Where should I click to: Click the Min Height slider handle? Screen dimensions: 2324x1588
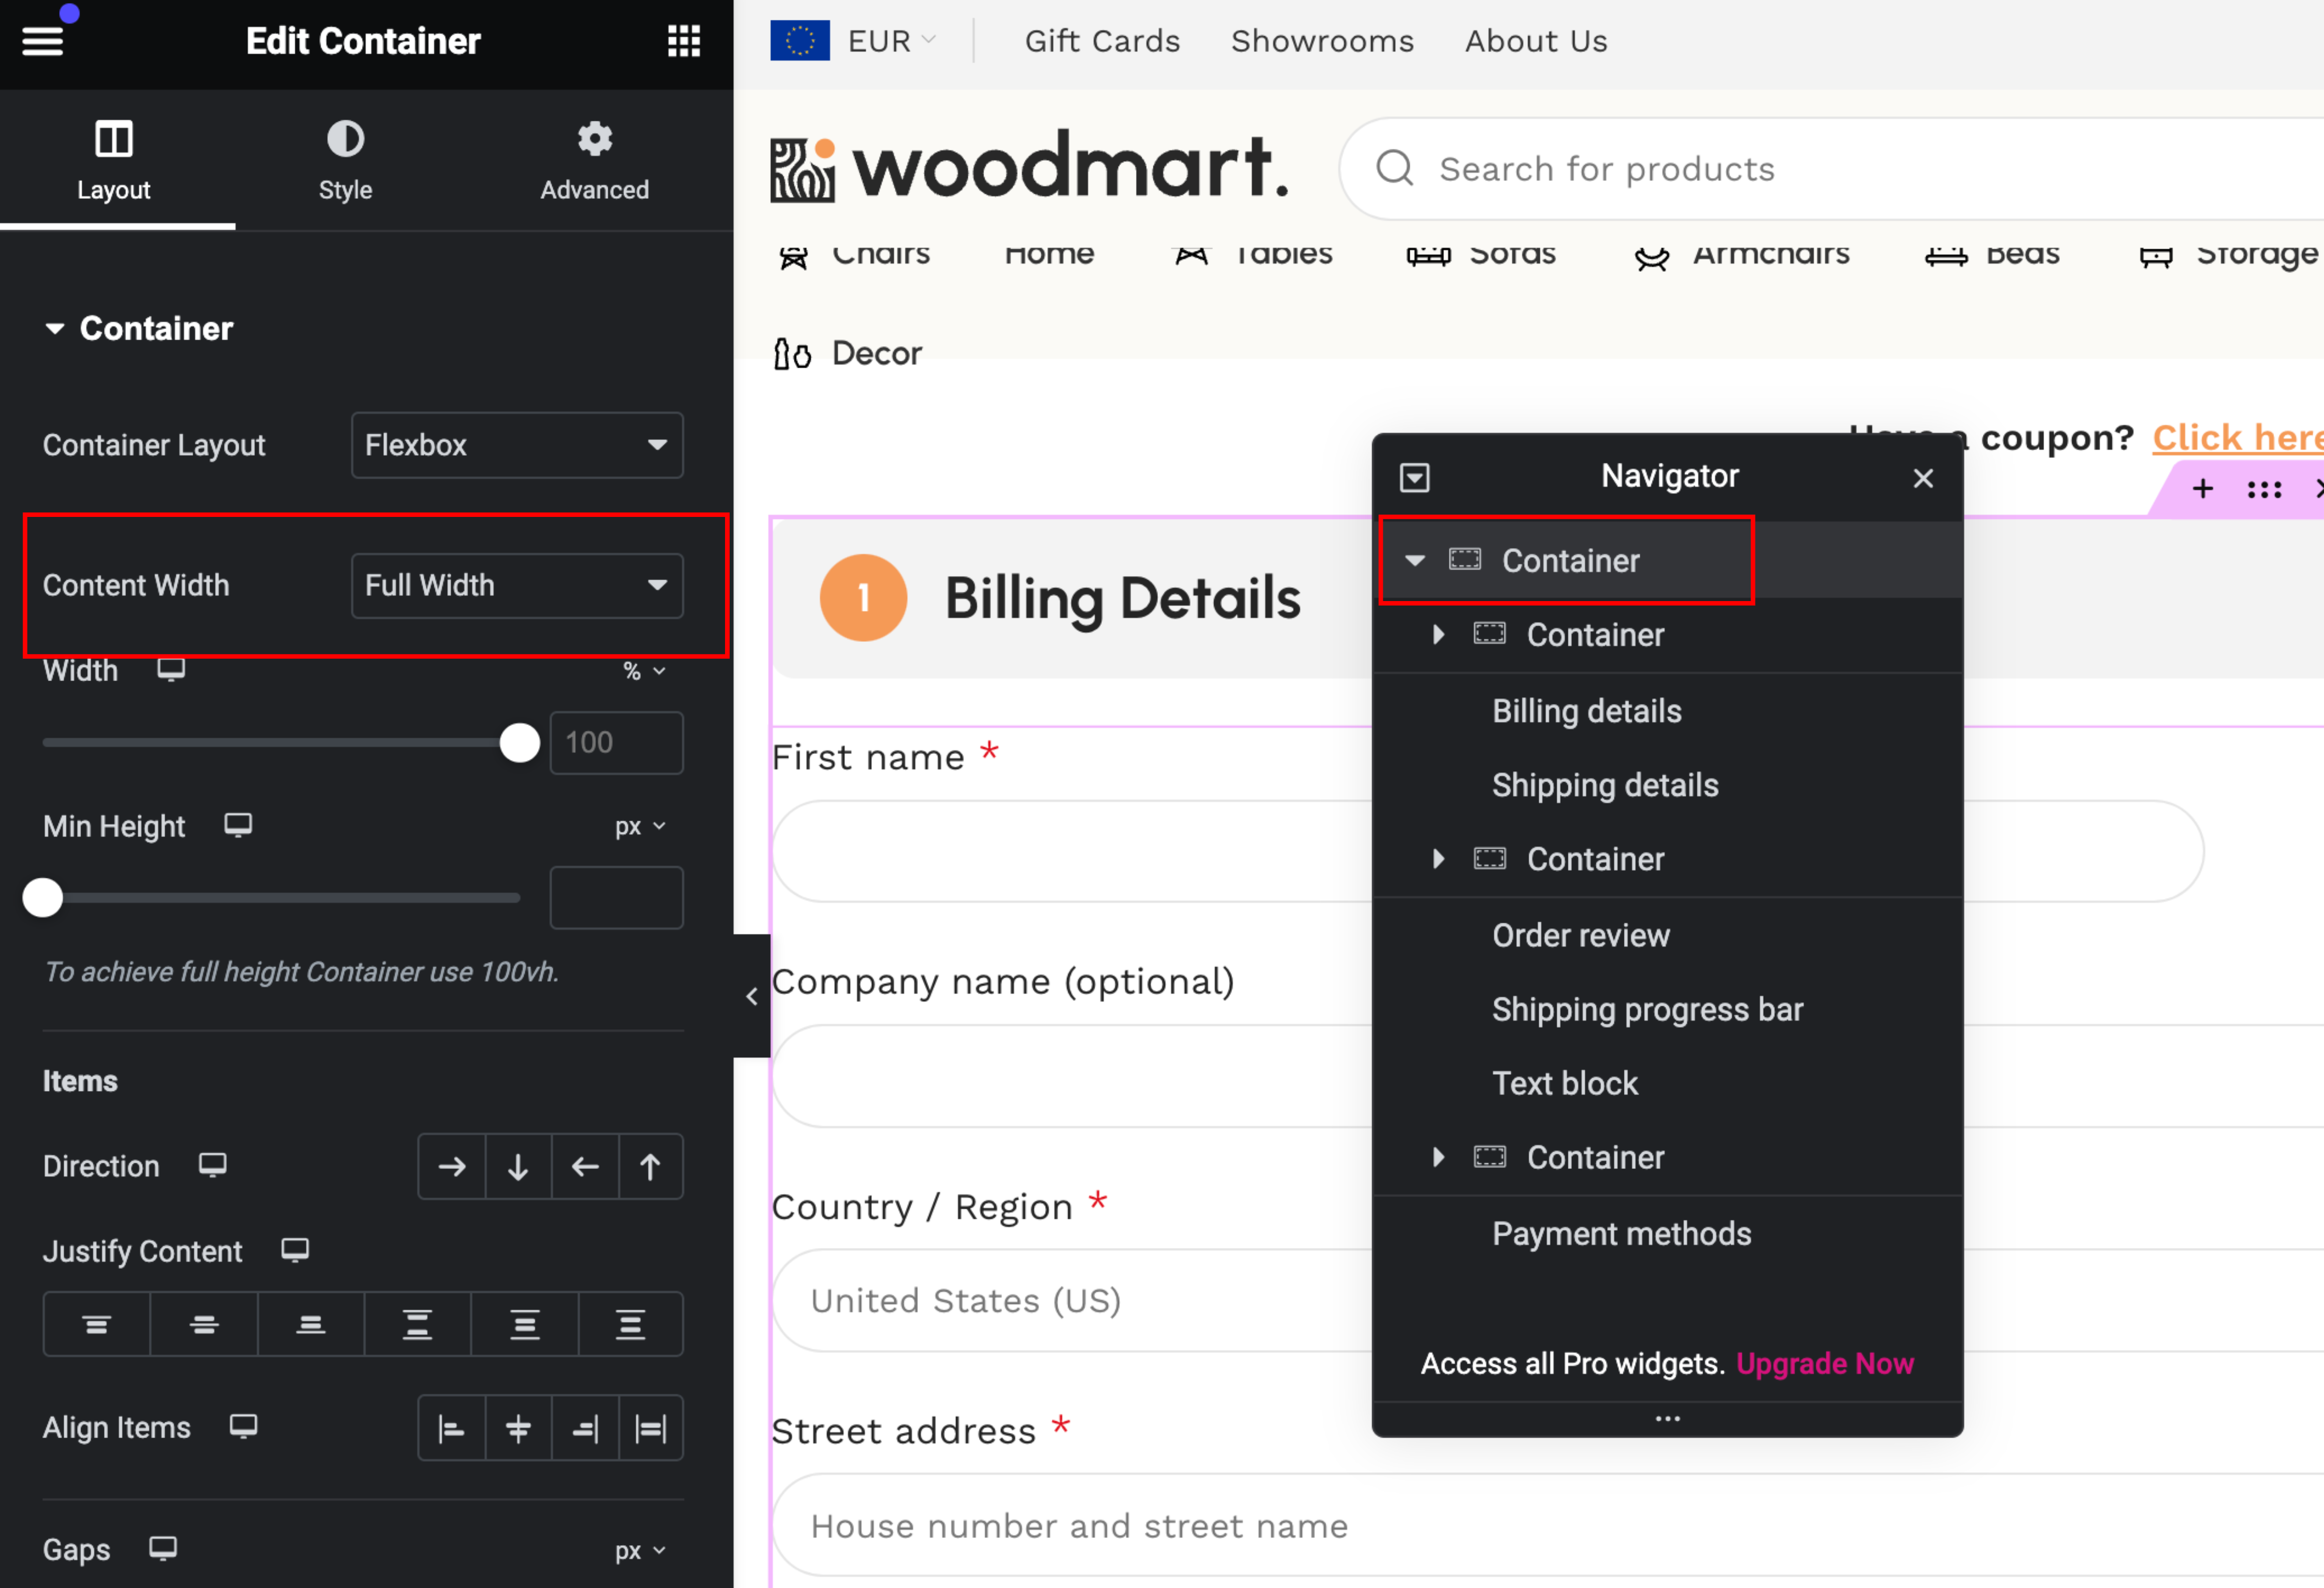click(x=43, y=898)
